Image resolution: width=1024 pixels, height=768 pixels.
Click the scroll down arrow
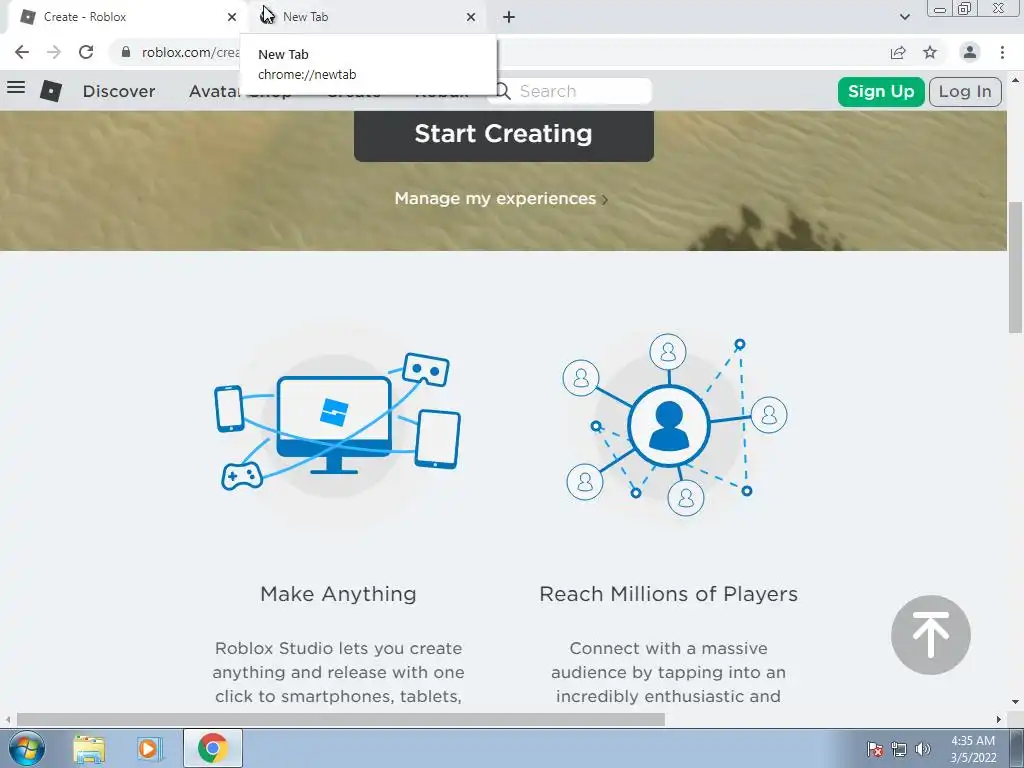point(1016,702)
